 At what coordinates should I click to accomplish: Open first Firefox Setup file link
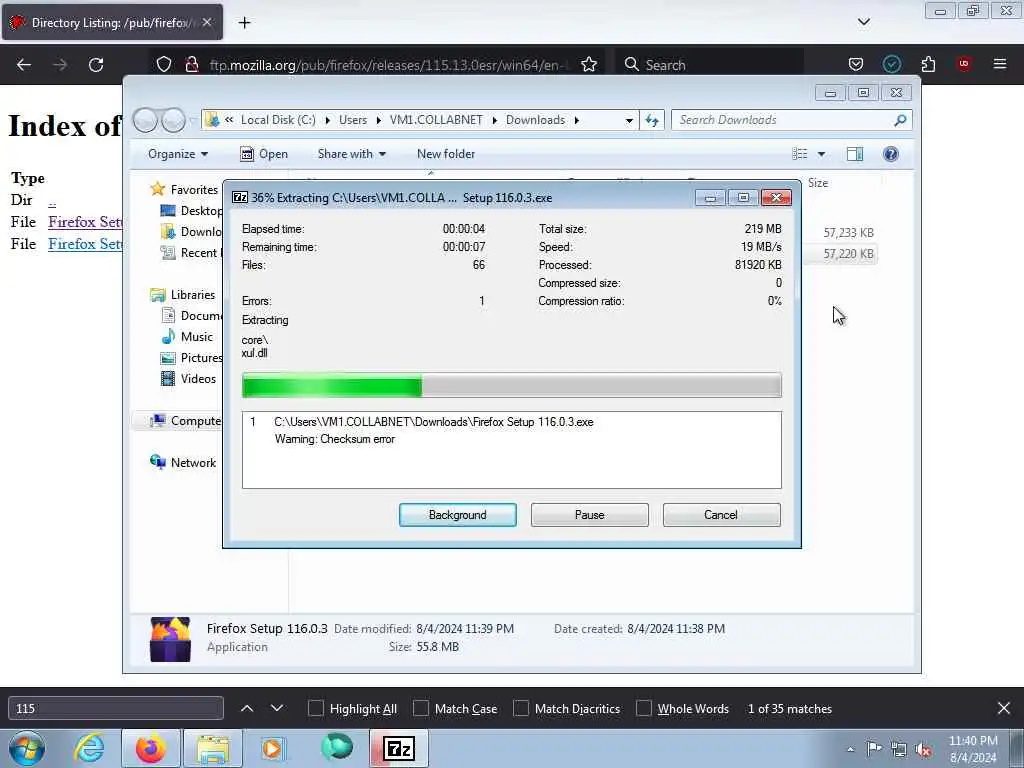tap(85, 222)
